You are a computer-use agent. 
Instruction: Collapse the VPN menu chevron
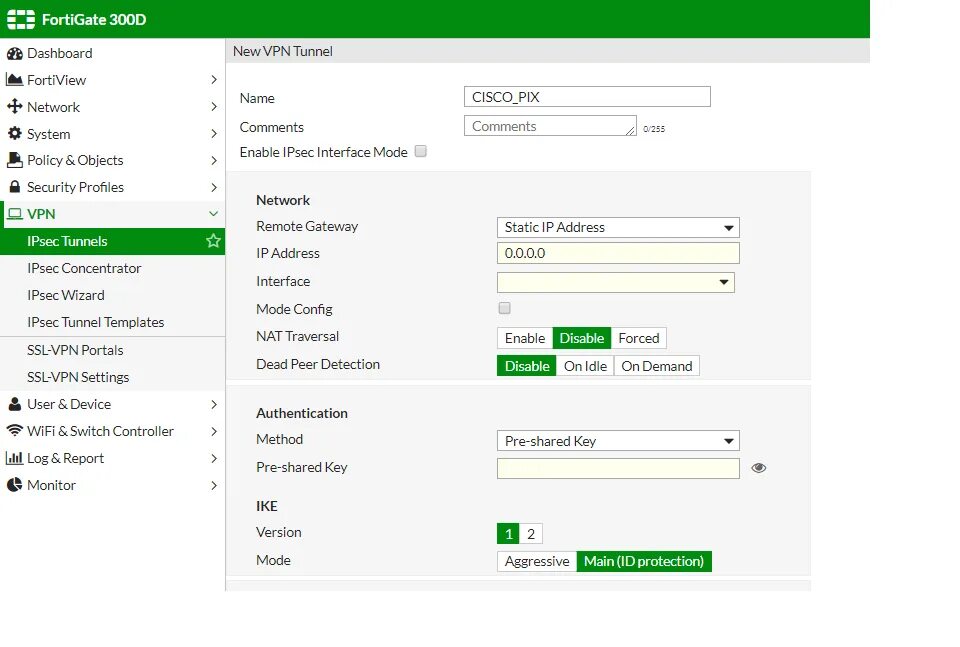coord(214,214)
